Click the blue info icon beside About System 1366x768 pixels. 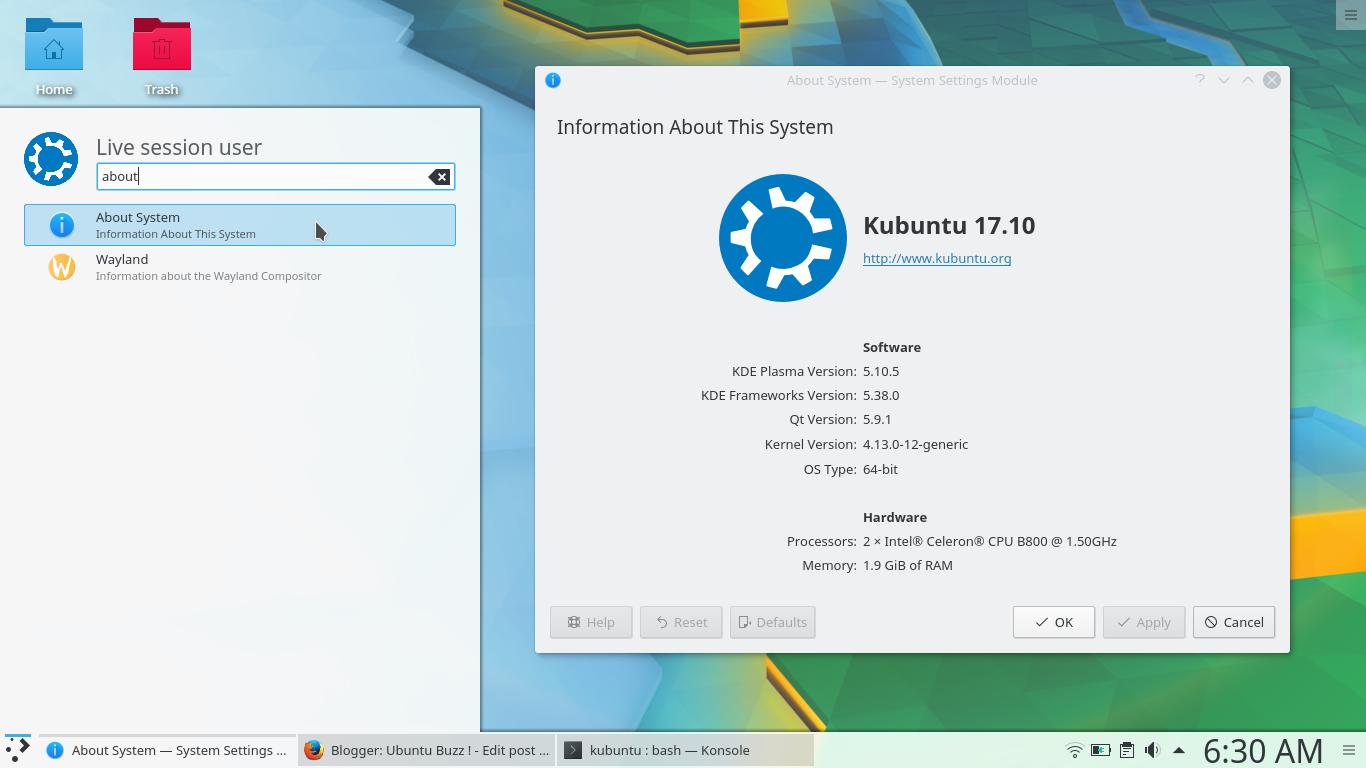click(x=61, y=225)
